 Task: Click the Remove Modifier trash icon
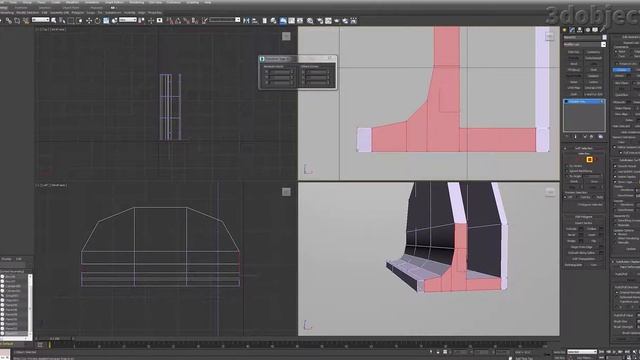tap(592, 137)
